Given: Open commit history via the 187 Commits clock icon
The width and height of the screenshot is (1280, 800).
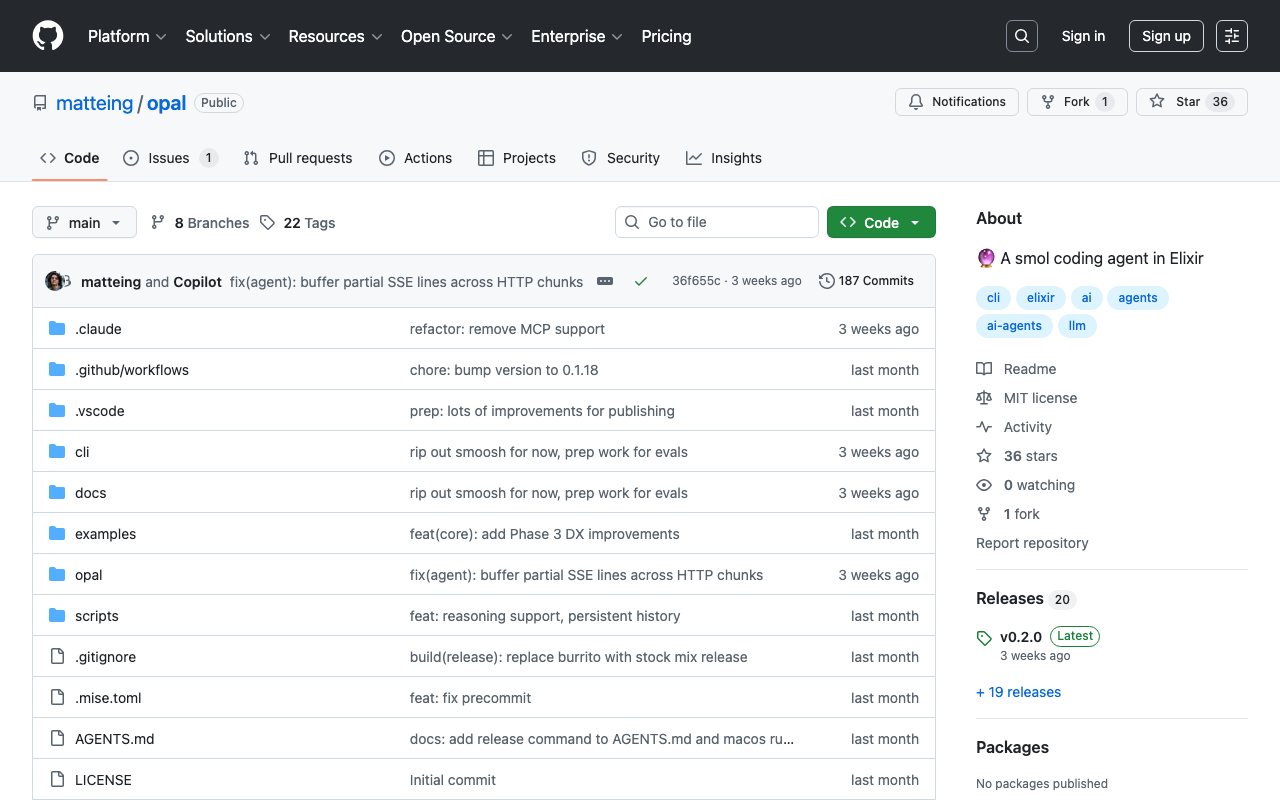Looking at the screenshot, I should pos(826,281).
